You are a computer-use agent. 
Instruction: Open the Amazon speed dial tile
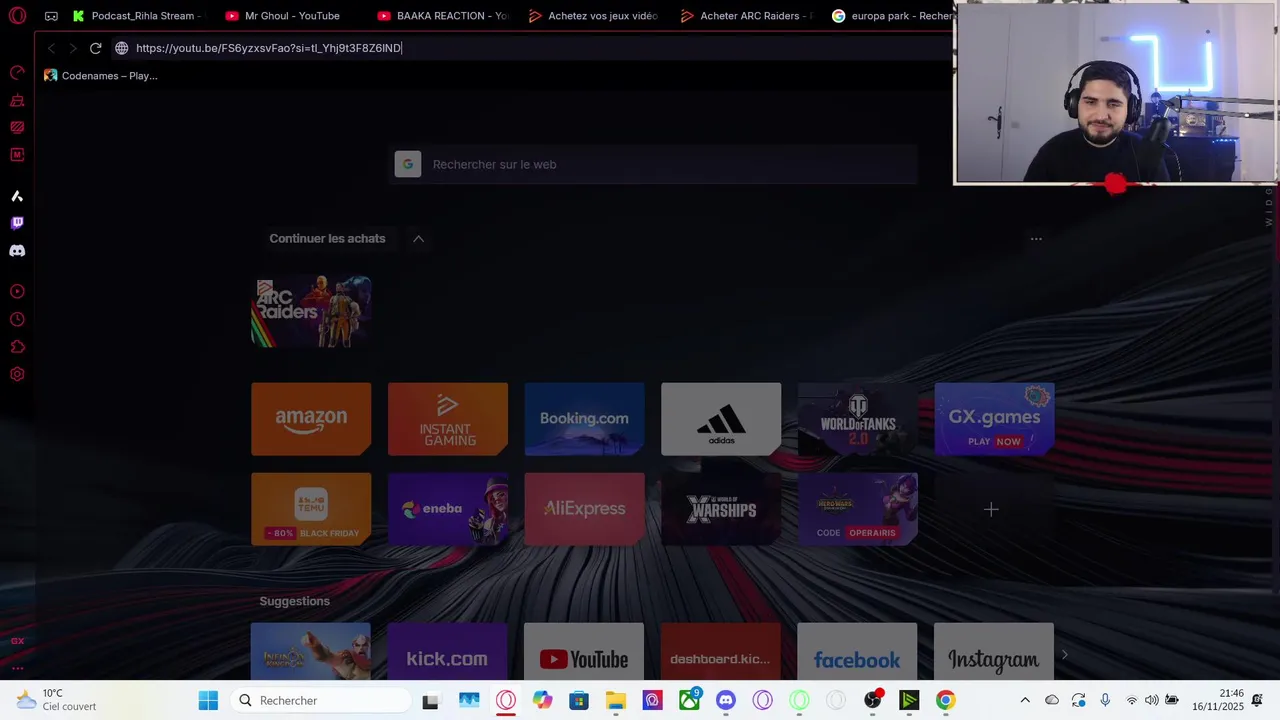tap(311, 419)
